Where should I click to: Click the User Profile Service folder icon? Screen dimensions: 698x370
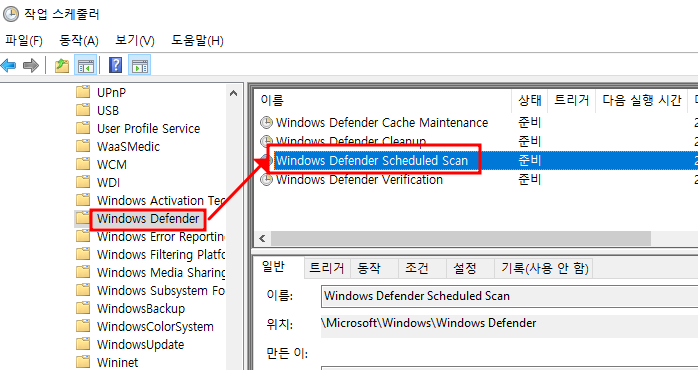tap(83, 128)
